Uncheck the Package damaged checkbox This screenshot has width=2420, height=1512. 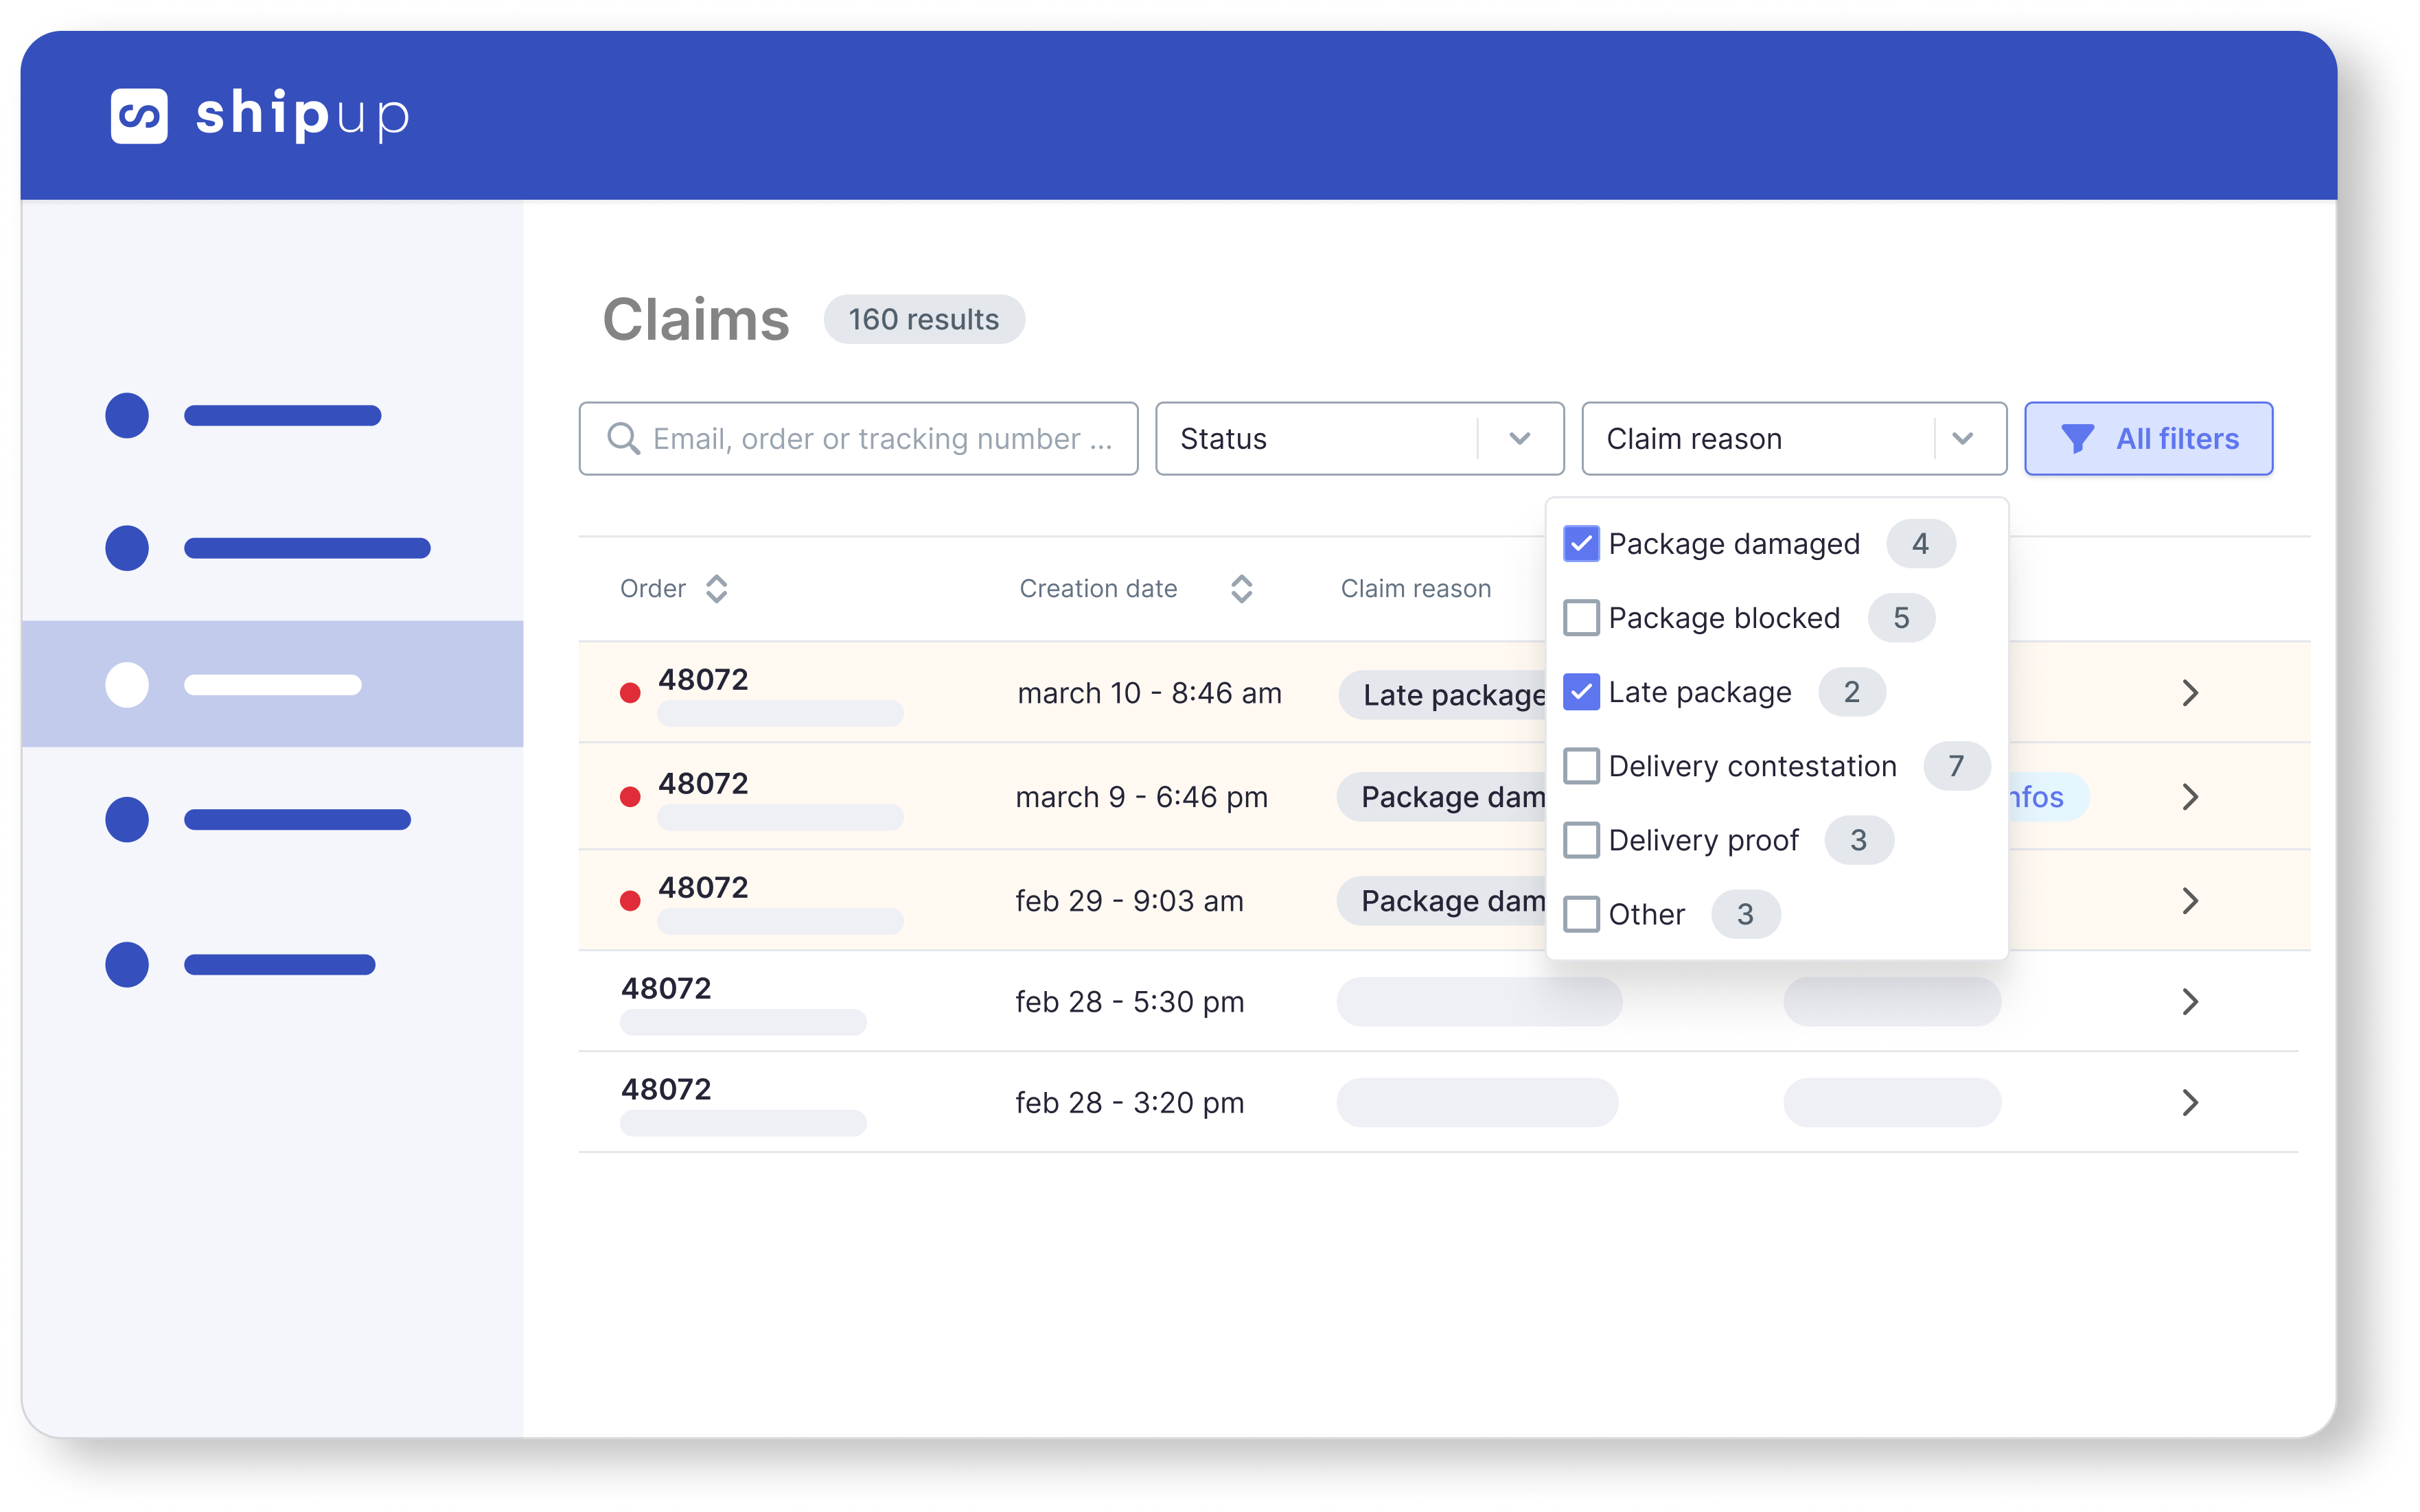click(1581, 544)
